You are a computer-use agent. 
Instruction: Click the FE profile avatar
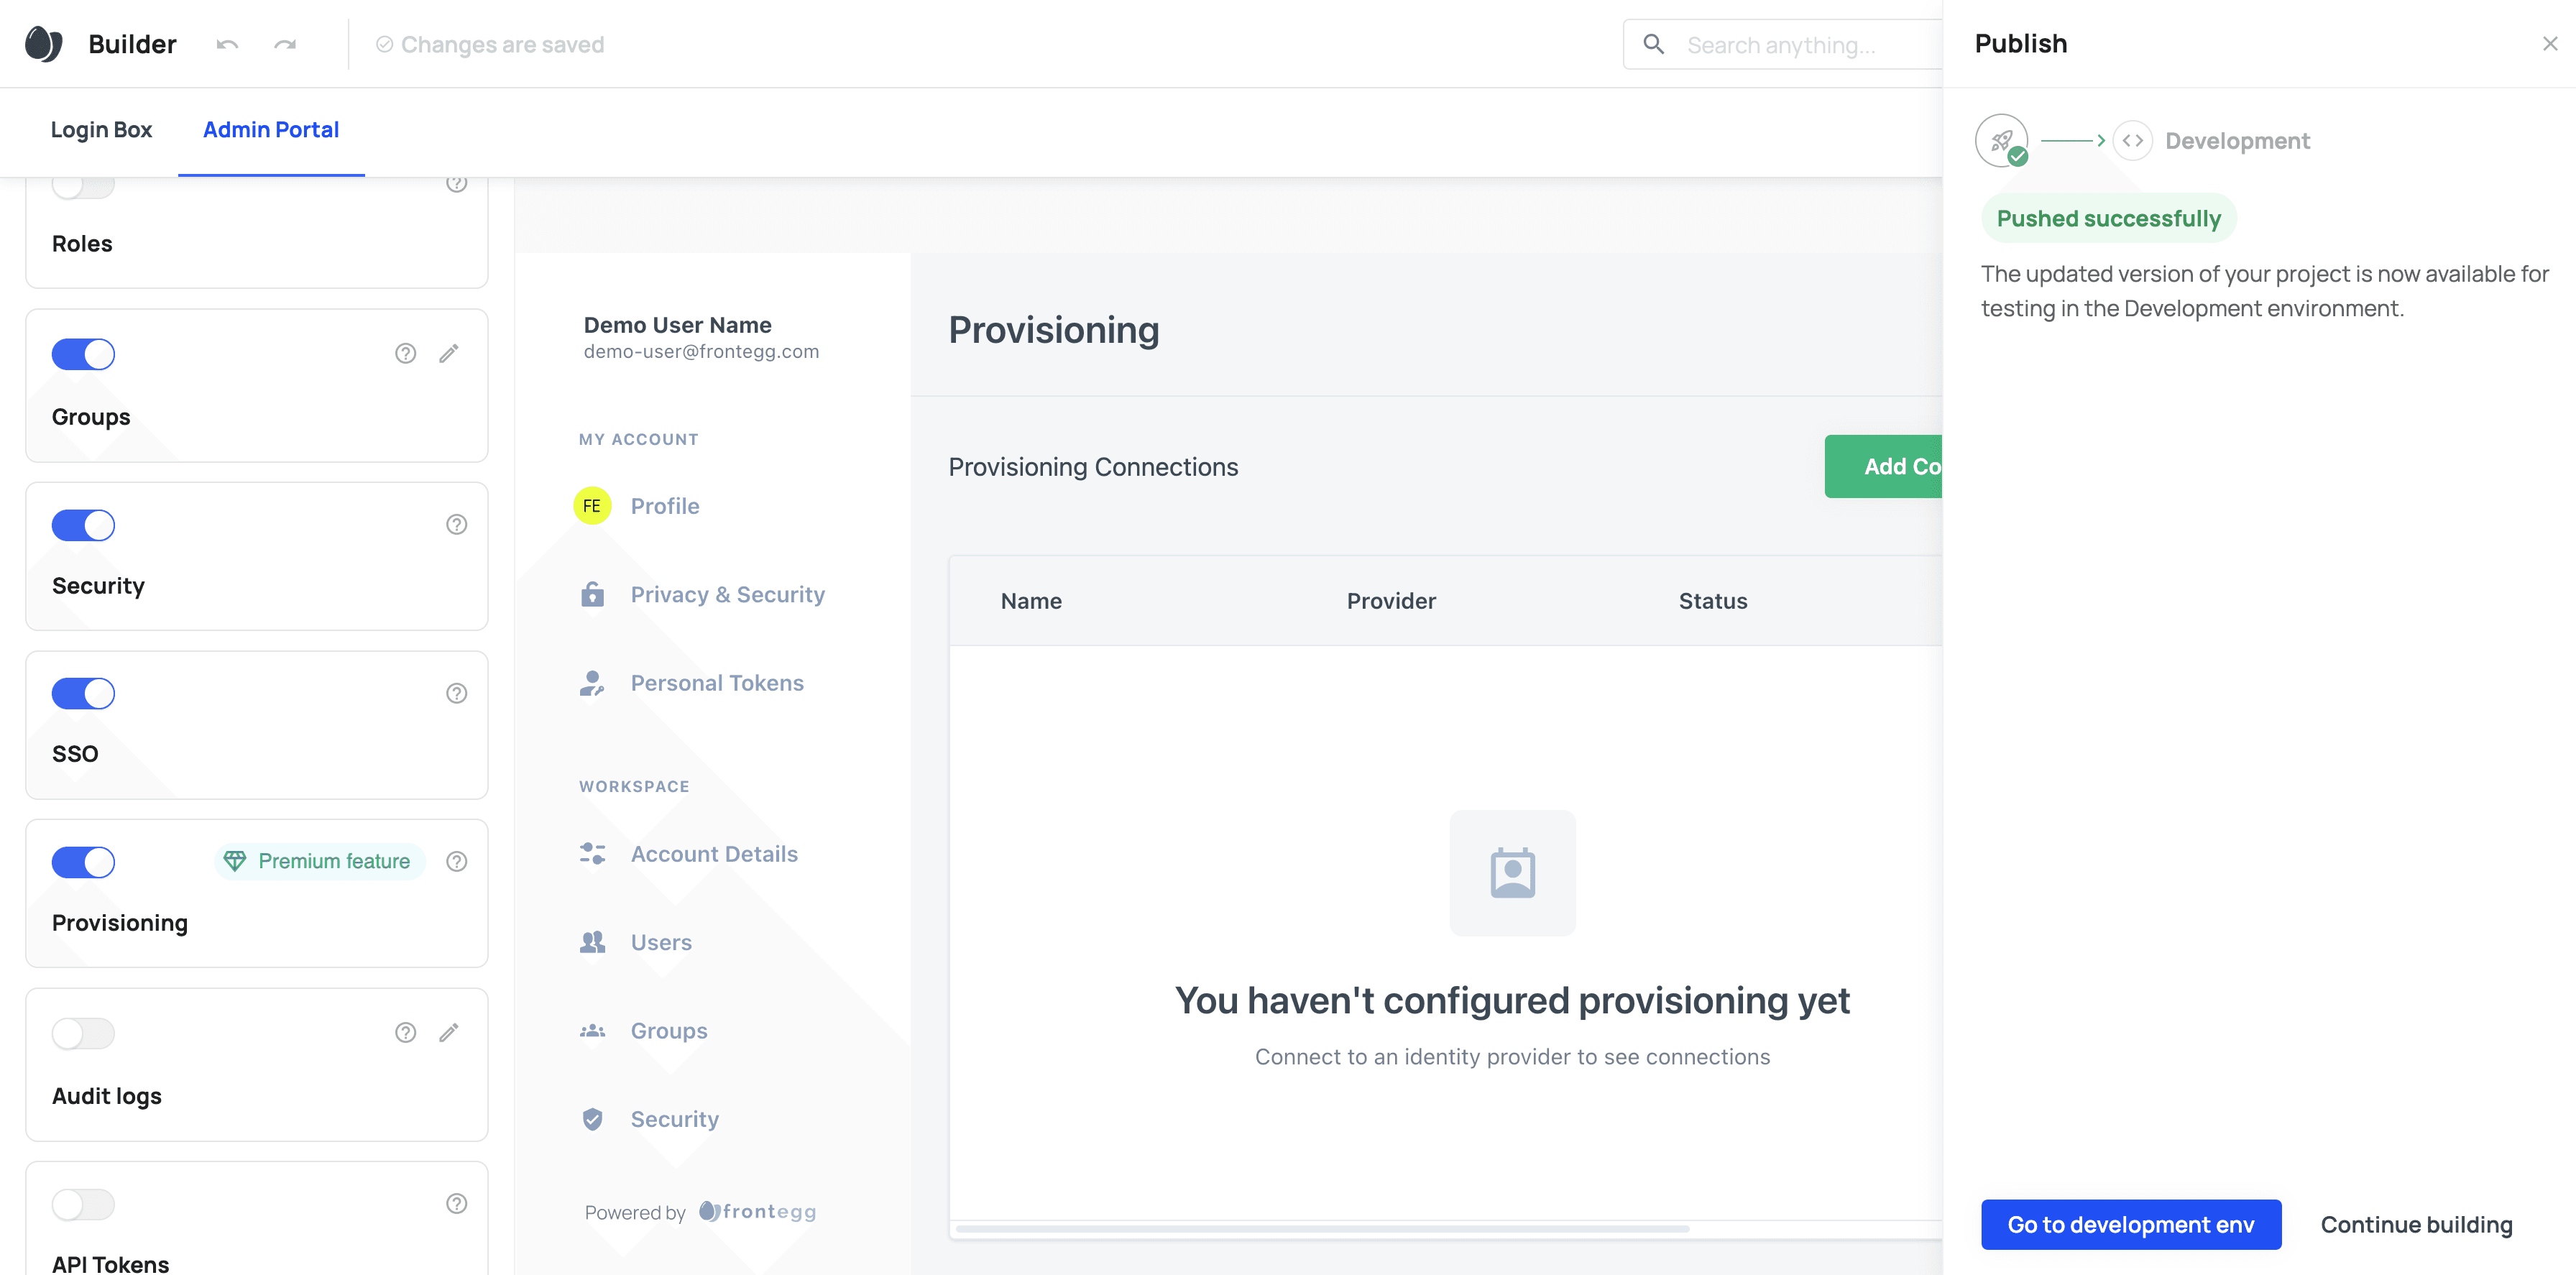coord(592,506)
